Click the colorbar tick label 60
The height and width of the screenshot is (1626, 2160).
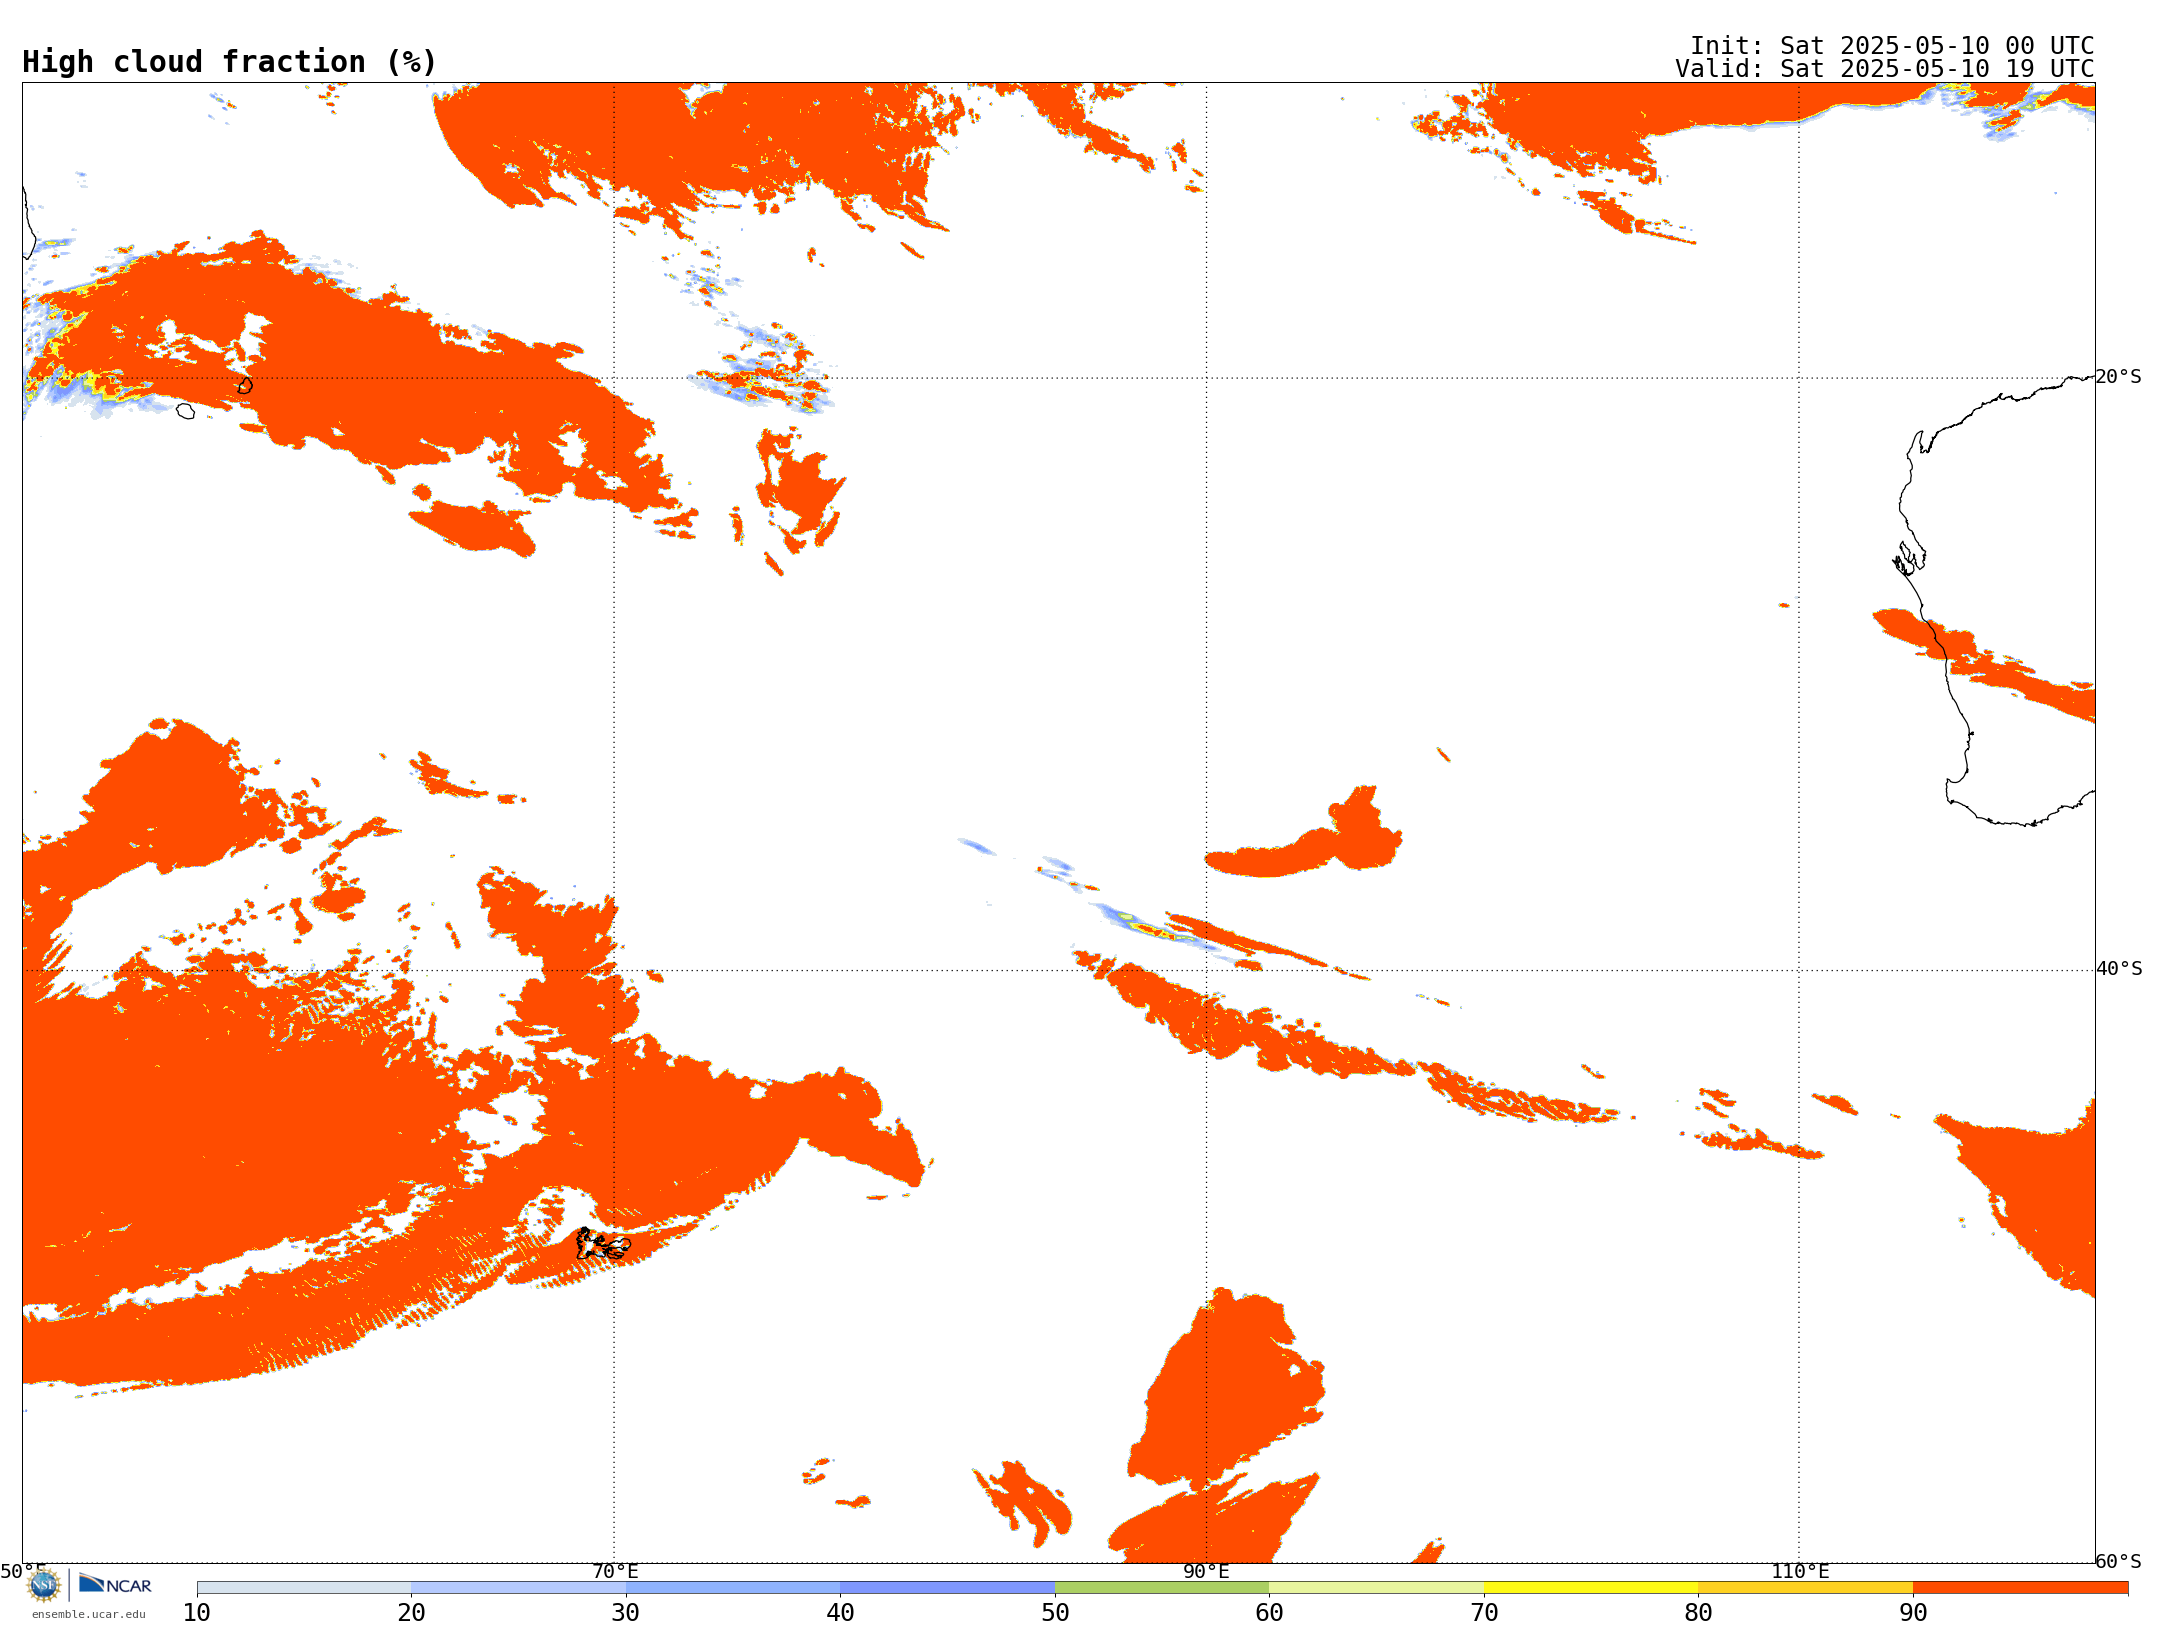tap(1269, 1612)
